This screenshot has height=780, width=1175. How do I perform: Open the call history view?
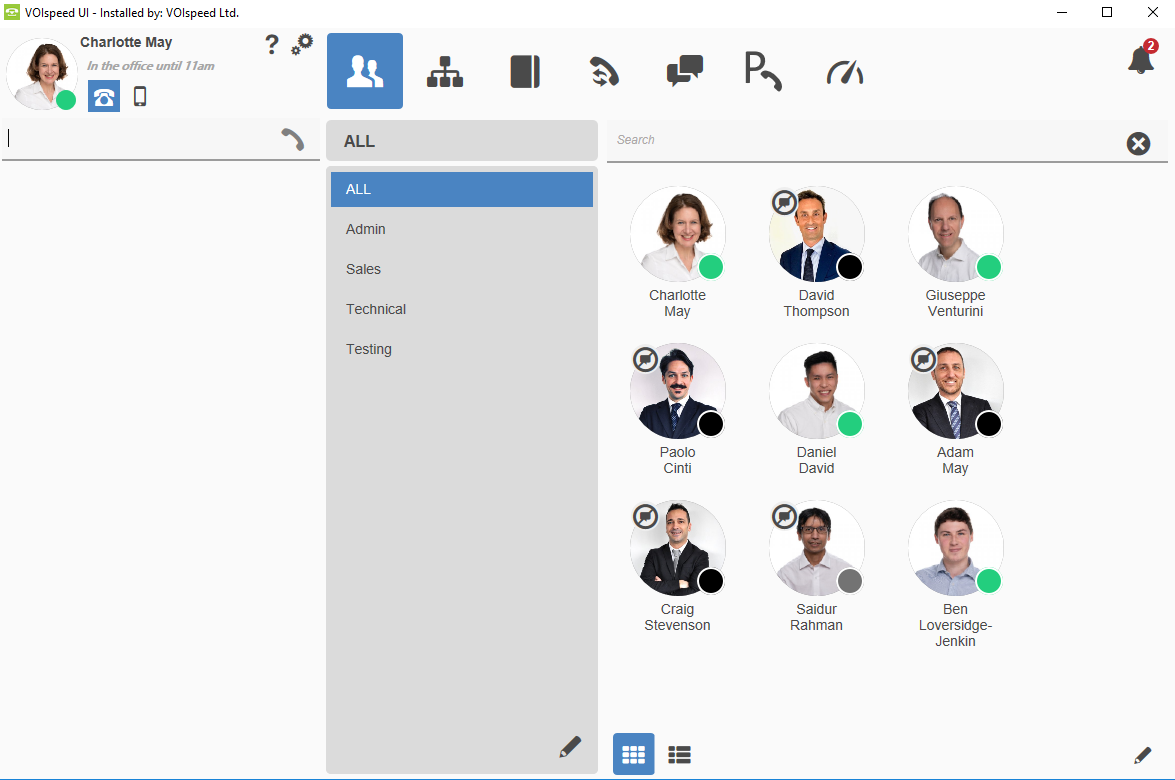point(604,70)
